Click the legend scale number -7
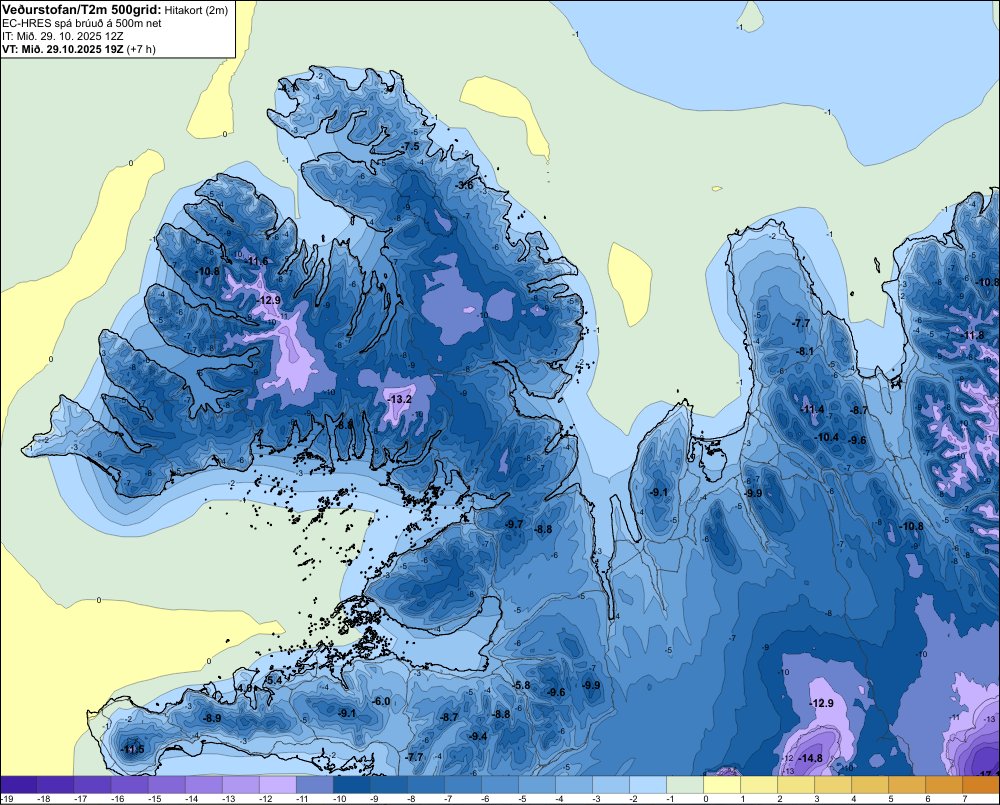This screenshot has height=805, width=1000. coord(449,799)
